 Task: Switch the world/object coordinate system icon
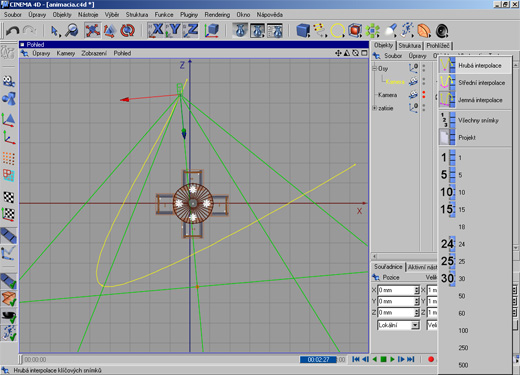click(212, 31)
